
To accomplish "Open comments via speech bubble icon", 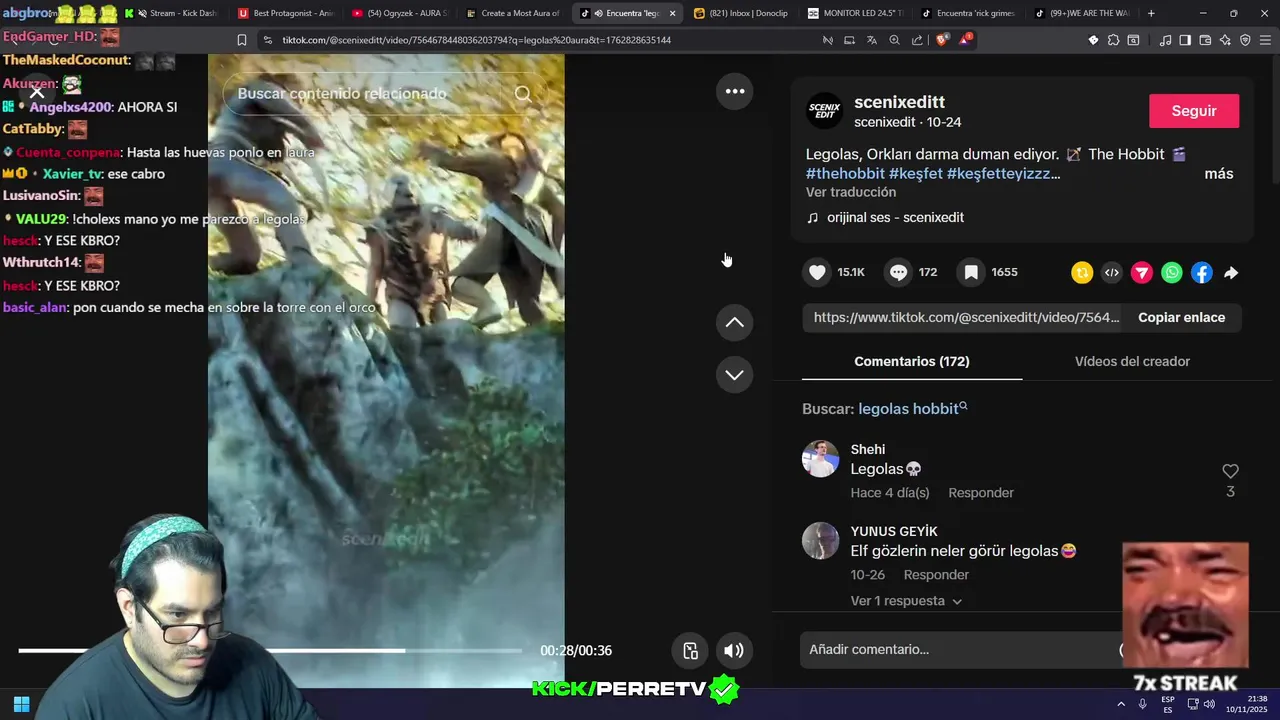I will pos(899,272).
